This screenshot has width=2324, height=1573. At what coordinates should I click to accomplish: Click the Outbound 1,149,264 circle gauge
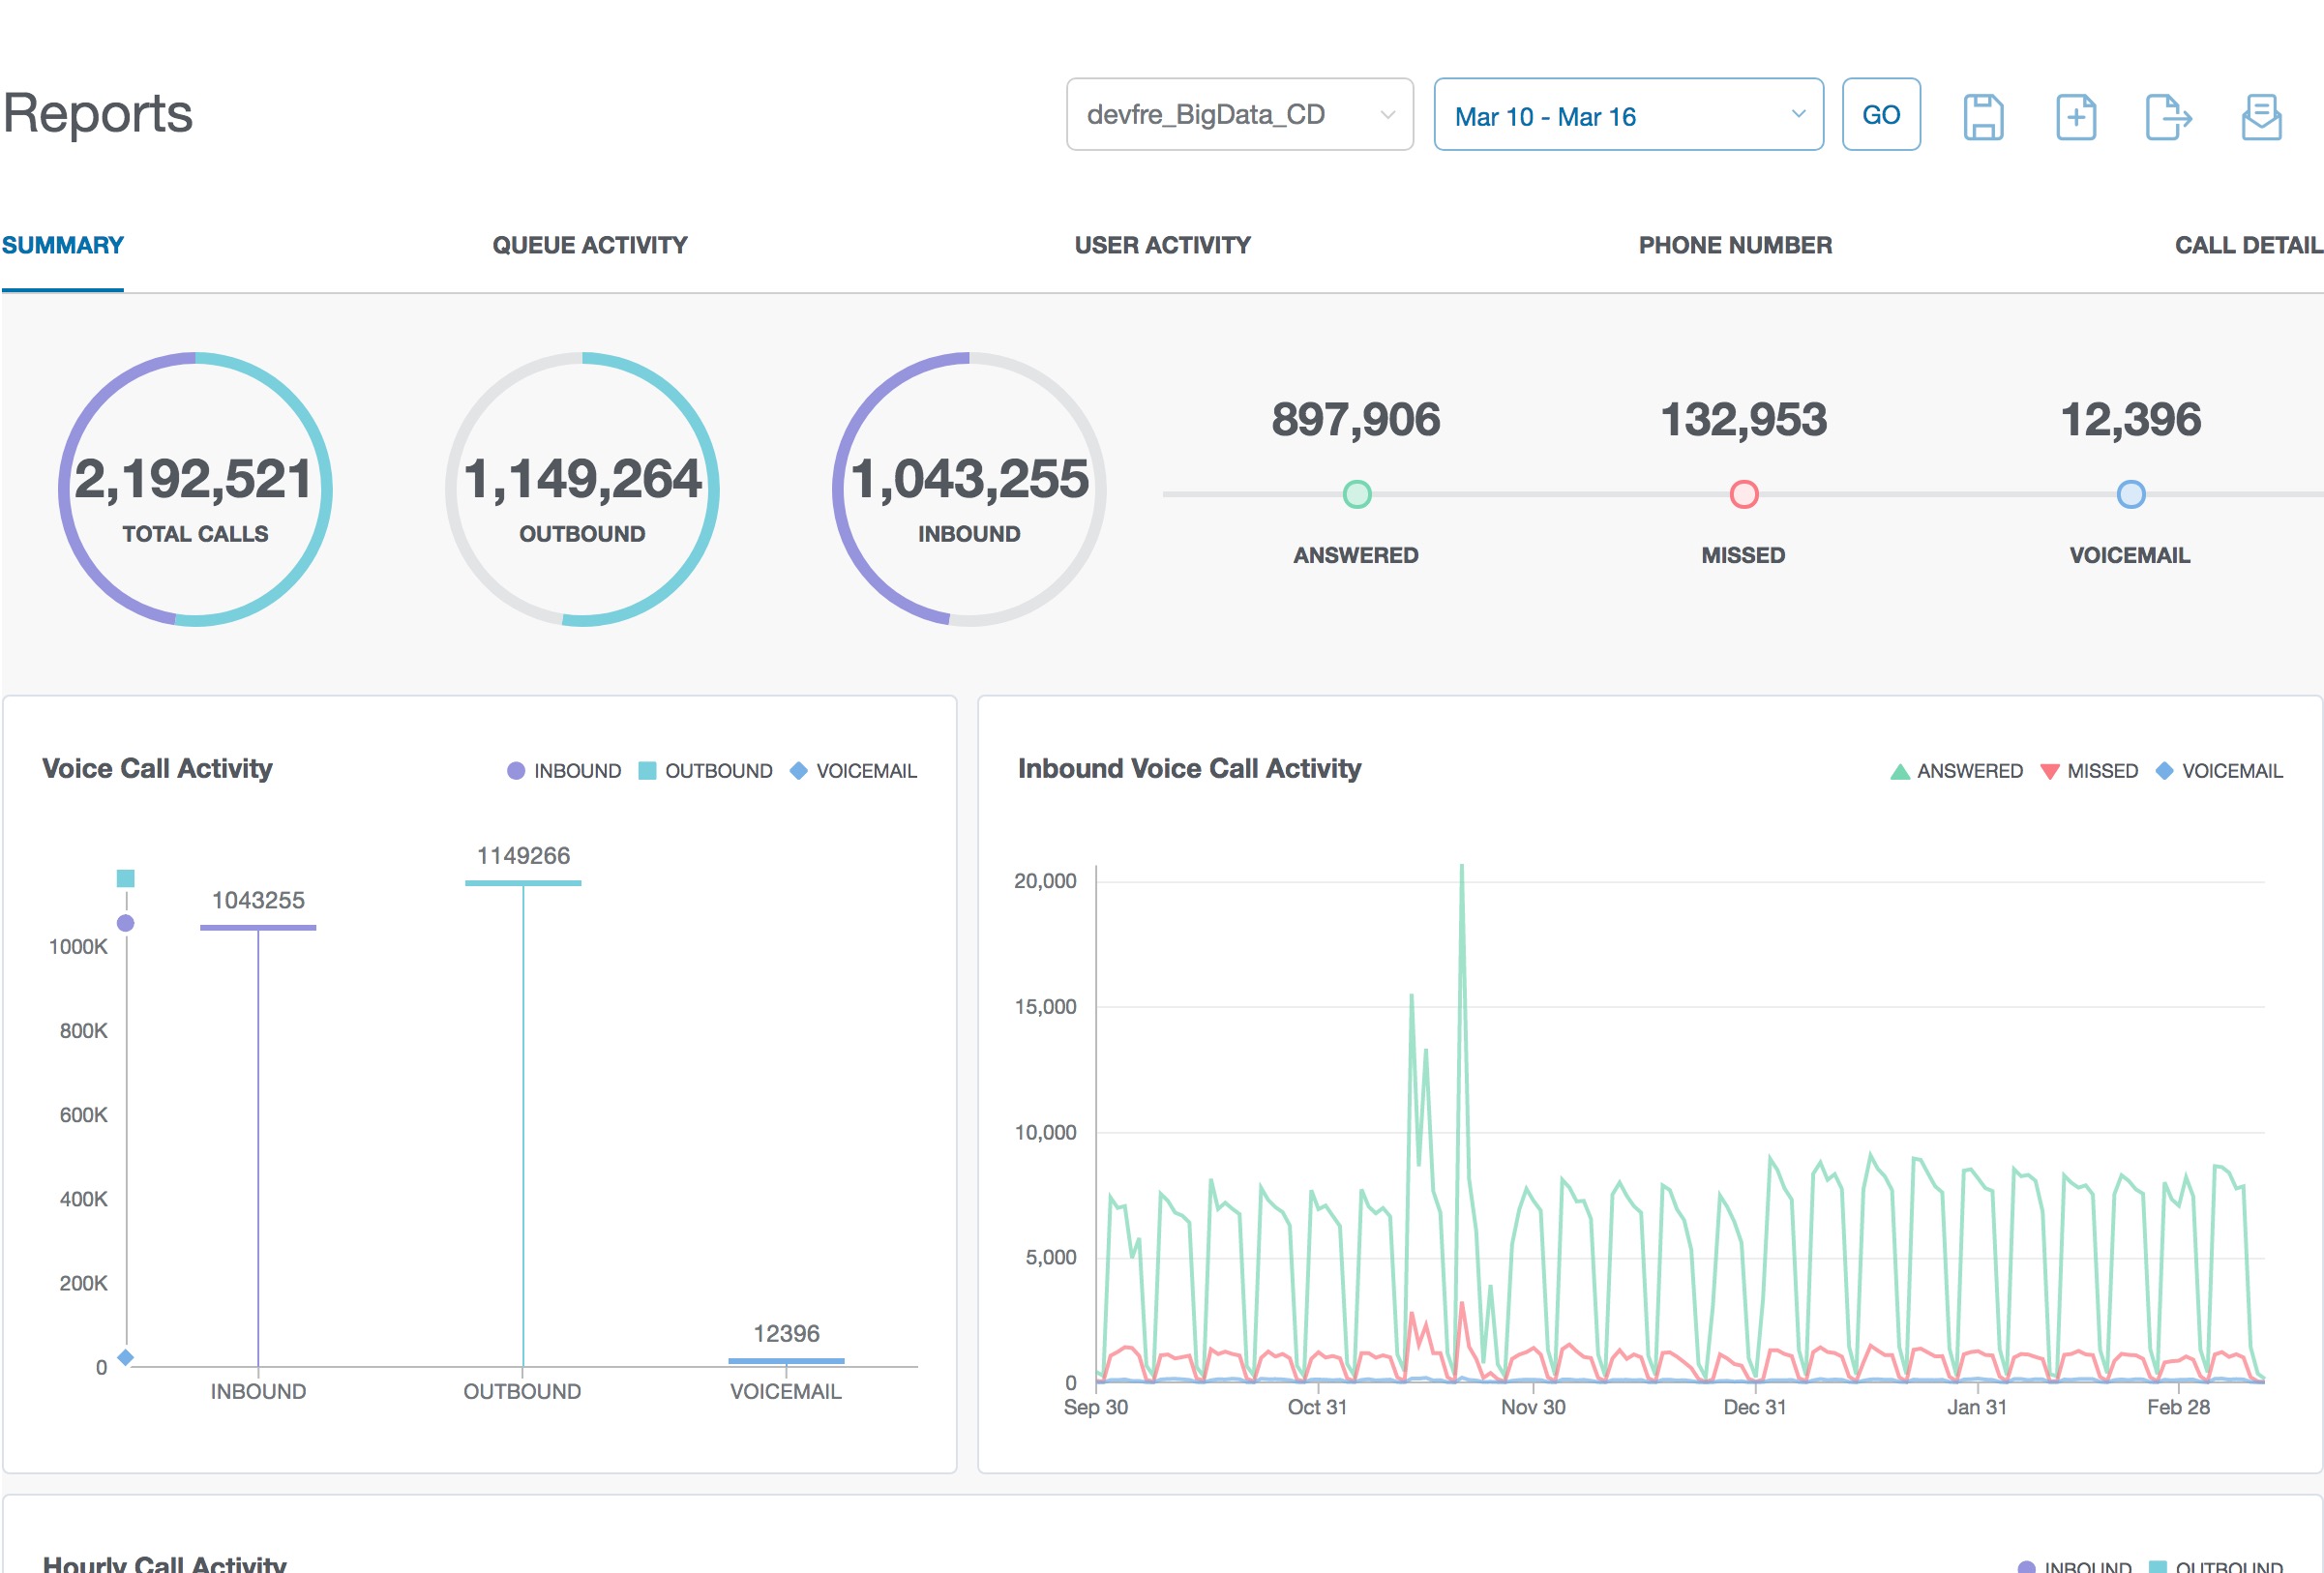tap(582, 489)
